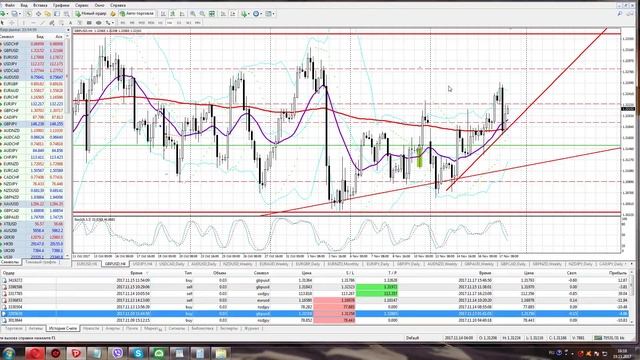
Task: Select the eurusd sell row in history
Action: coord(315,300)
